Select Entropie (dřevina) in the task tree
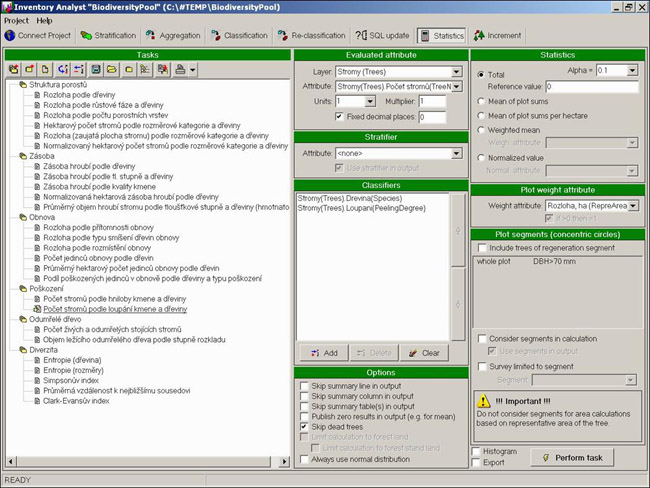Viewport: 650px width, 488px height. click(x=72, y=360)
